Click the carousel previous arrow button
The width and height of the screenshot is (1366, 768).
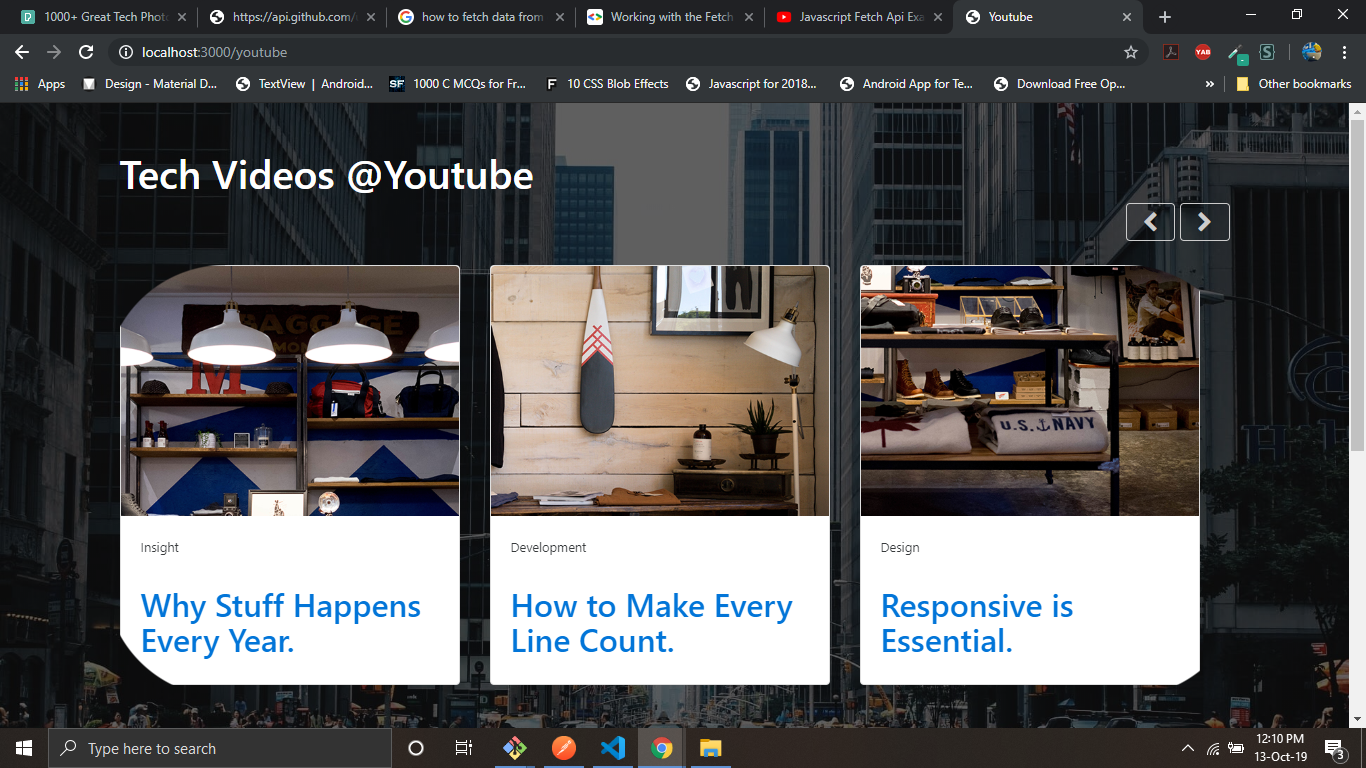click(1150, 222)
